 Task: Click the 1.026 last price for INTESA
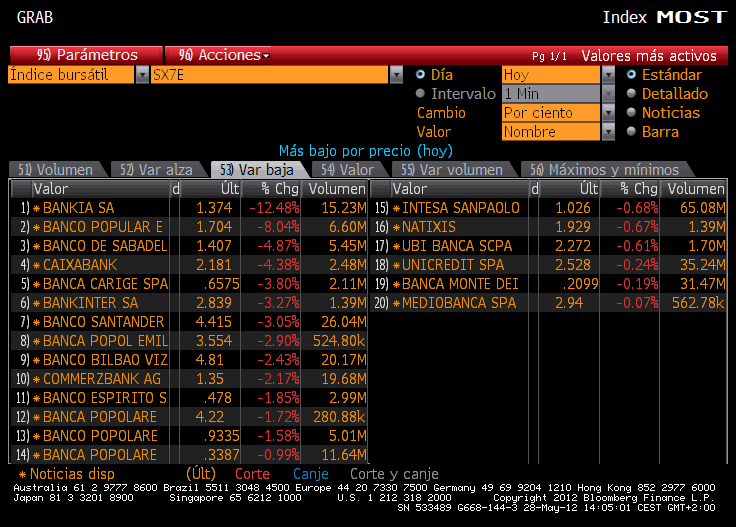pyautogui.click(x=573, y=208)
